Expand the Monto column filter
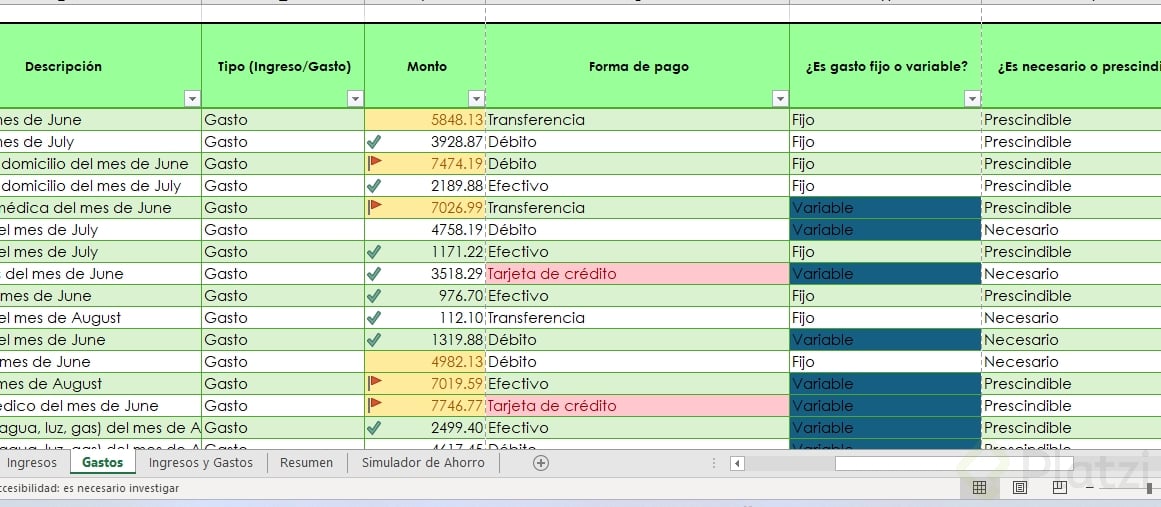This screenshot has height=507, width=1161. click(476, 98)
